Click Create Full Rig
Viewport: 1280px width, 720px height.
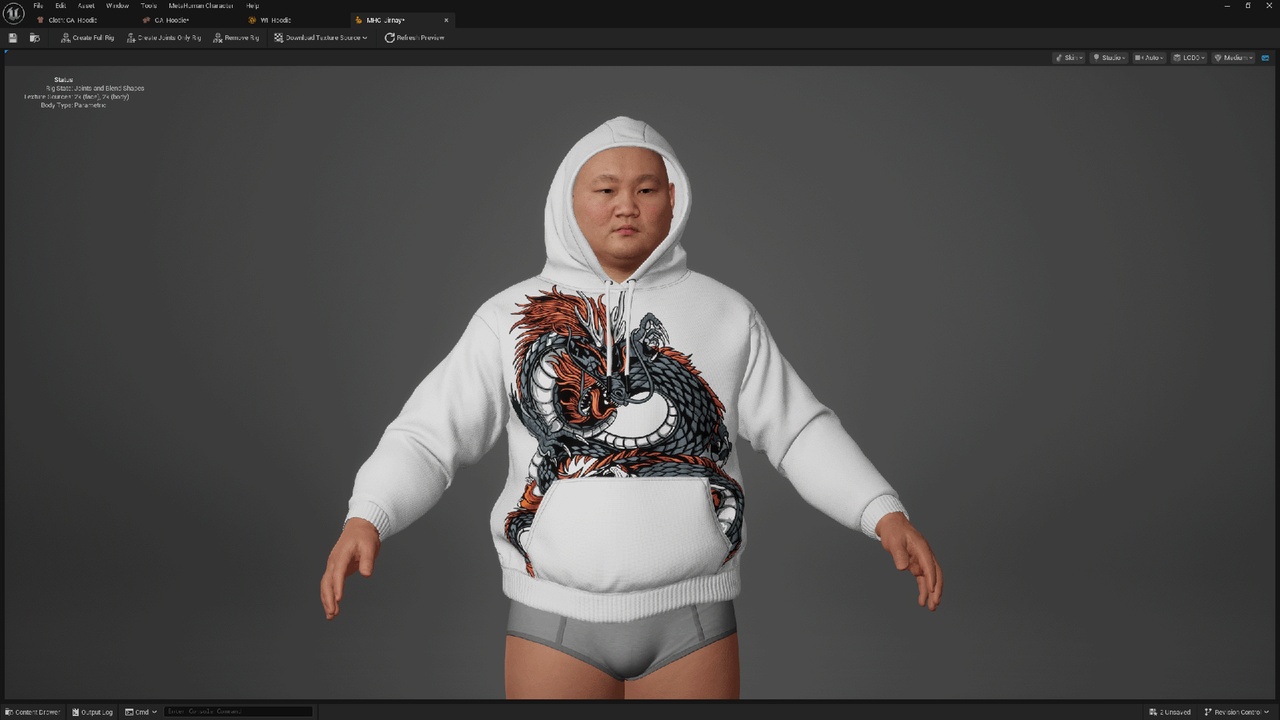(x=87, y=38)
